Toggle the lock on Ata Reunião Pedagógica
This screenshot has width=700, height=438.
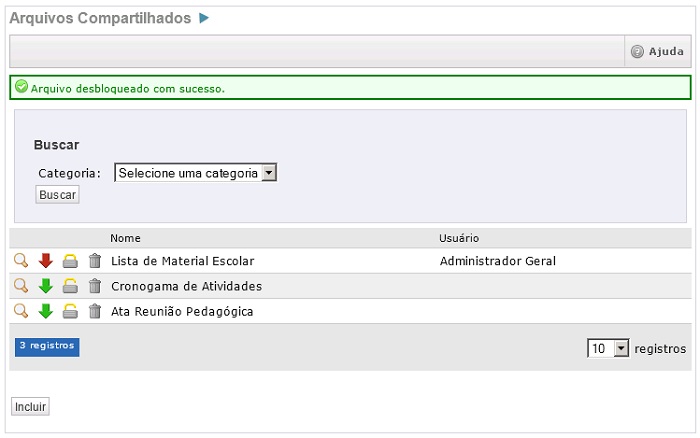[x=70, y=311]
